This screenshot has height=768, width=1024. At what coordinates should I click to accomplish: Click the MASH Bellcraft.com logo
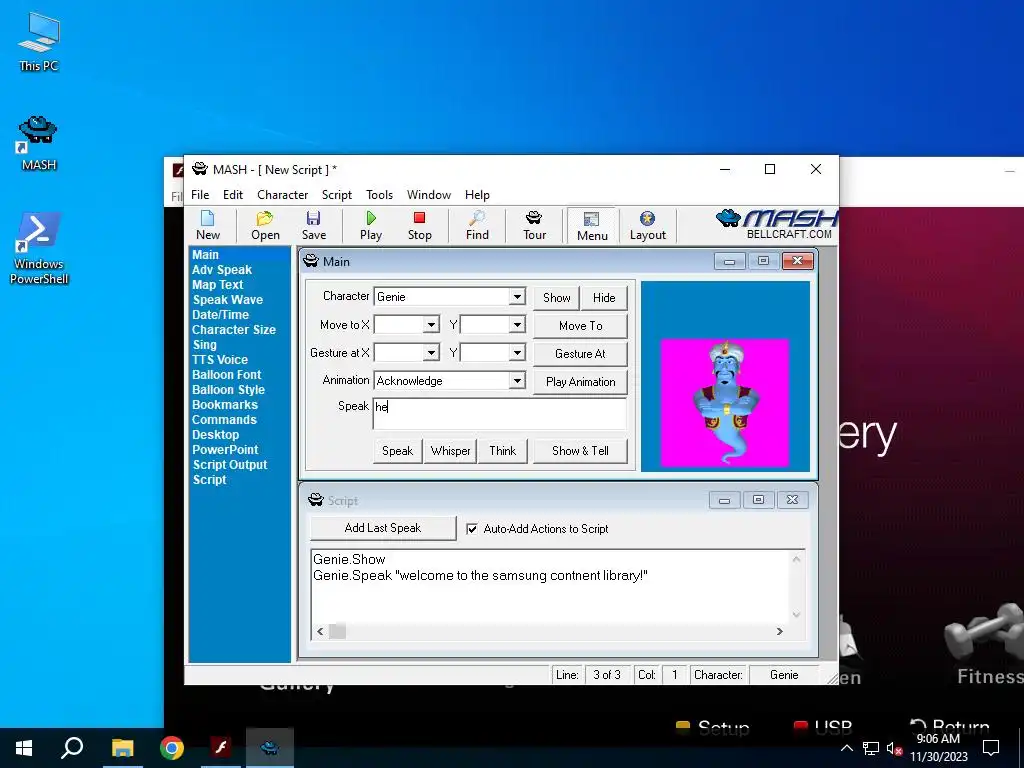pyautogui.click(x=776, y=224)
